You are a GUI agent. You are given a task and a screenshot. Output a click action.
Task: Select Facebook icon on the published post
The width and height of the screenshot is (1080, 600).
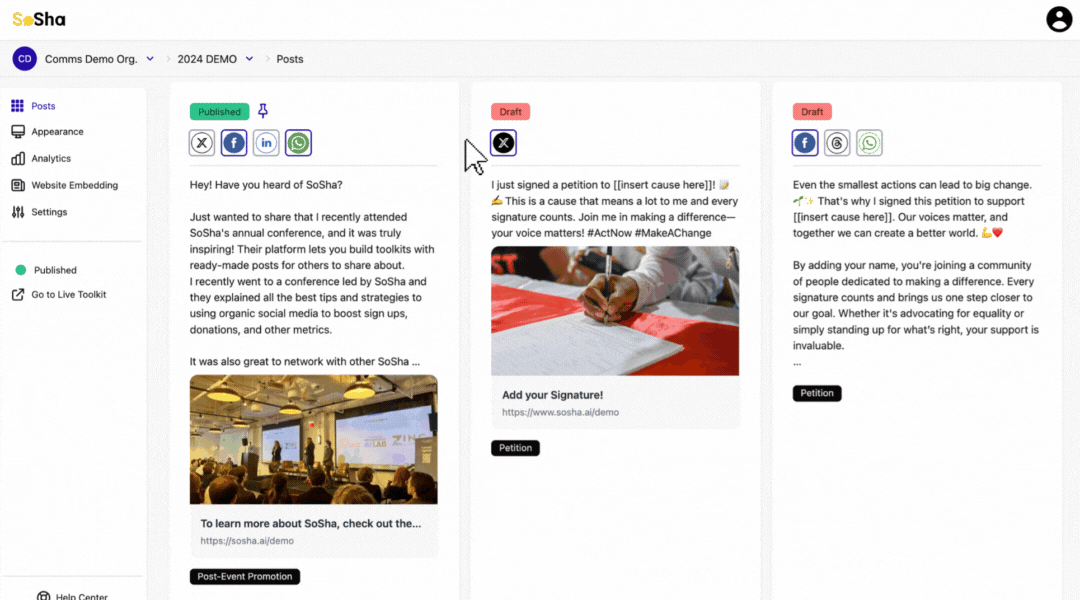(233, 143)
